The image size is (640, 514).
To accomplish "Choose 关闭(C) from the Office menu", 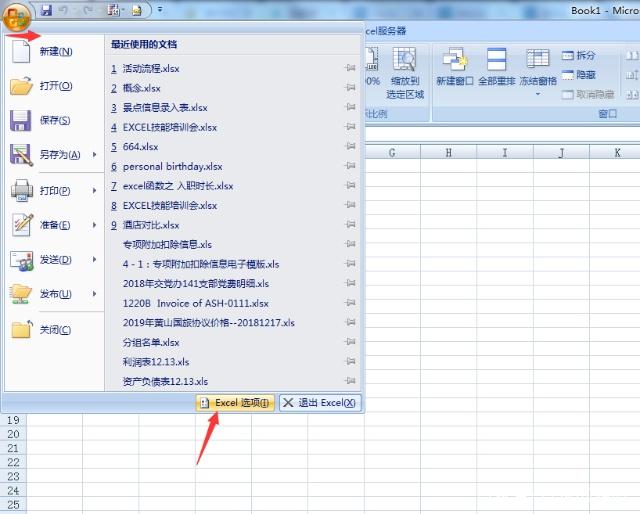I will [x=55, y=330].
